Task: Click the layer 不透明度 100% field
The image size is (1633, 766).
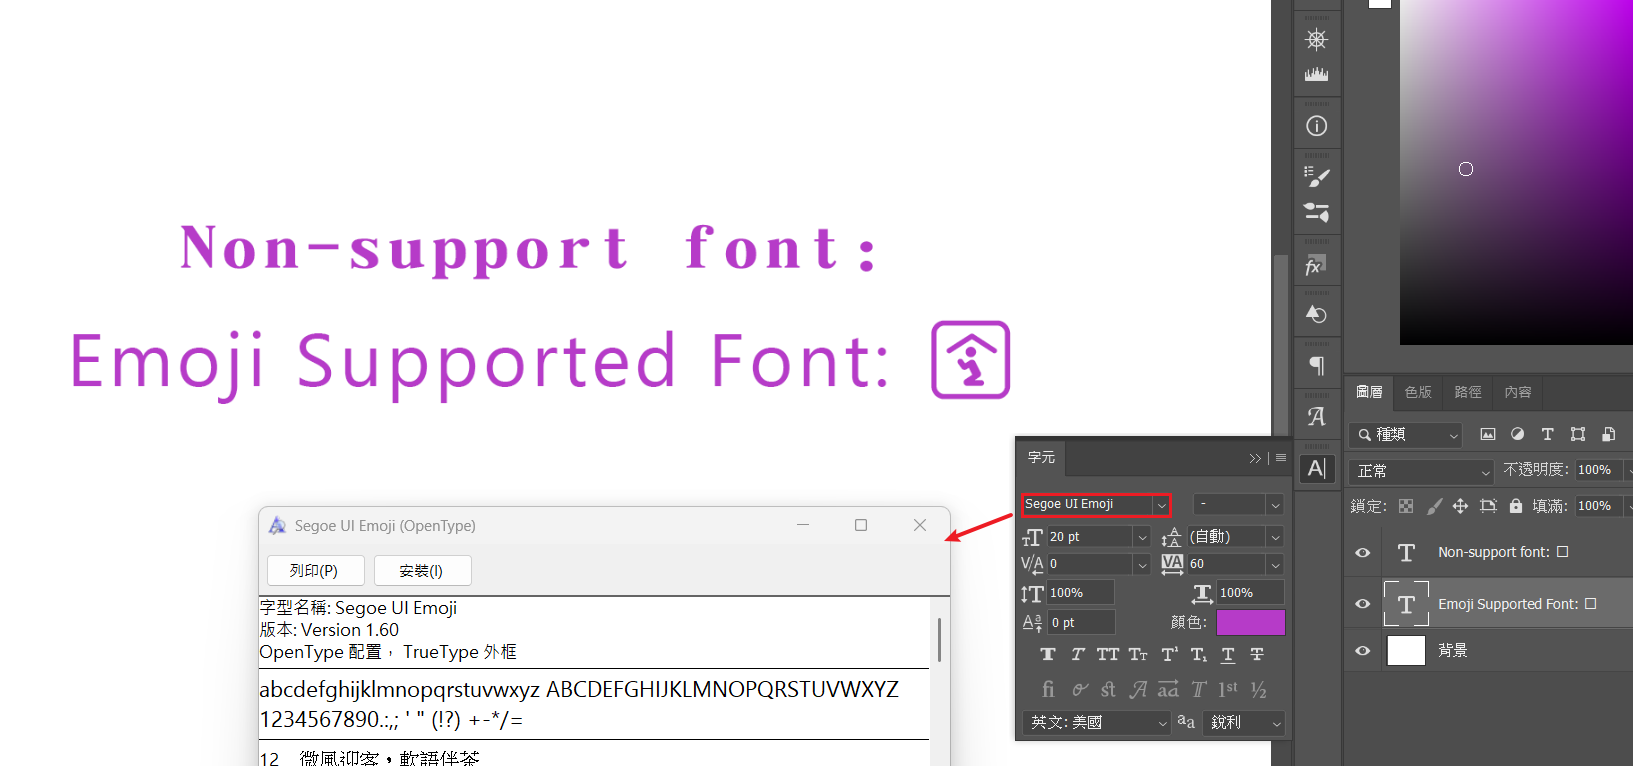Action: coord(1600,470)
